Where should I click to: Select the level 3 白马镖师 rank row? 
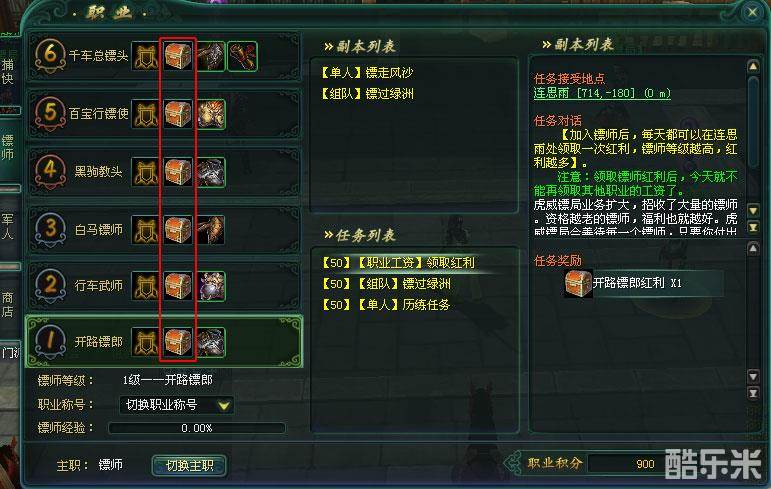click(x=164, y=230)
